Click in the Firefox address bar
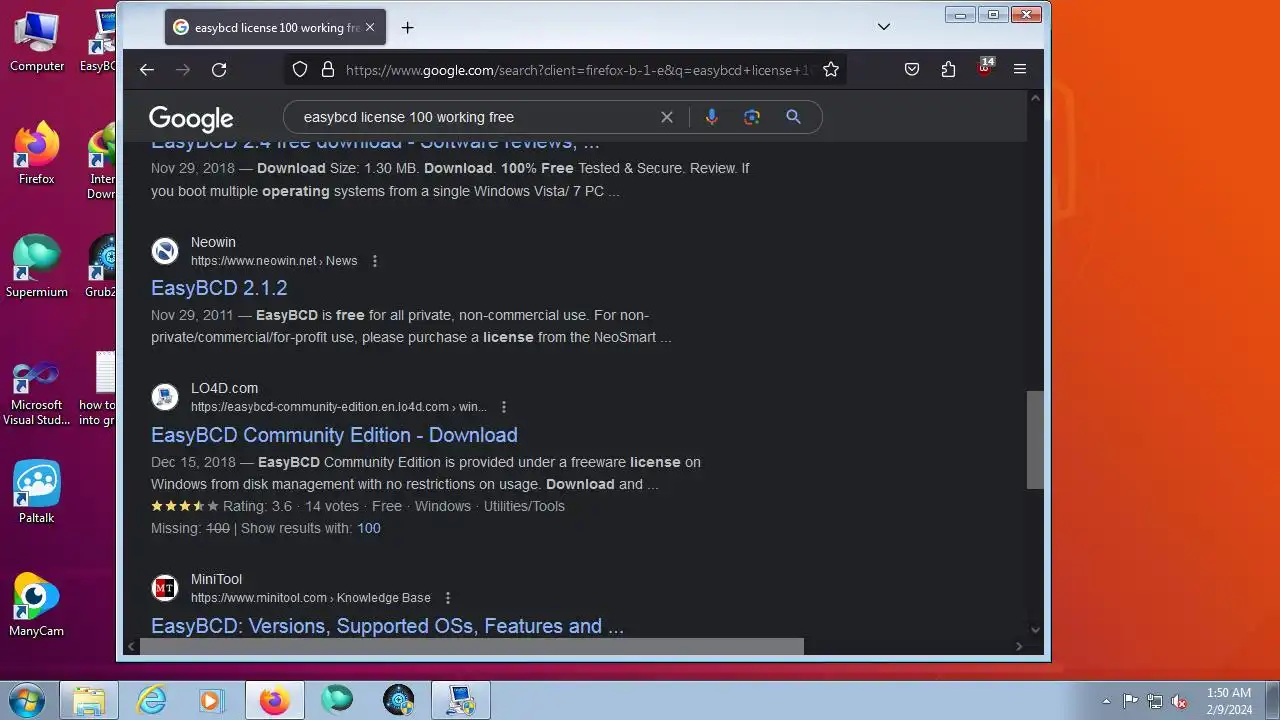 [x=578, y=70]
